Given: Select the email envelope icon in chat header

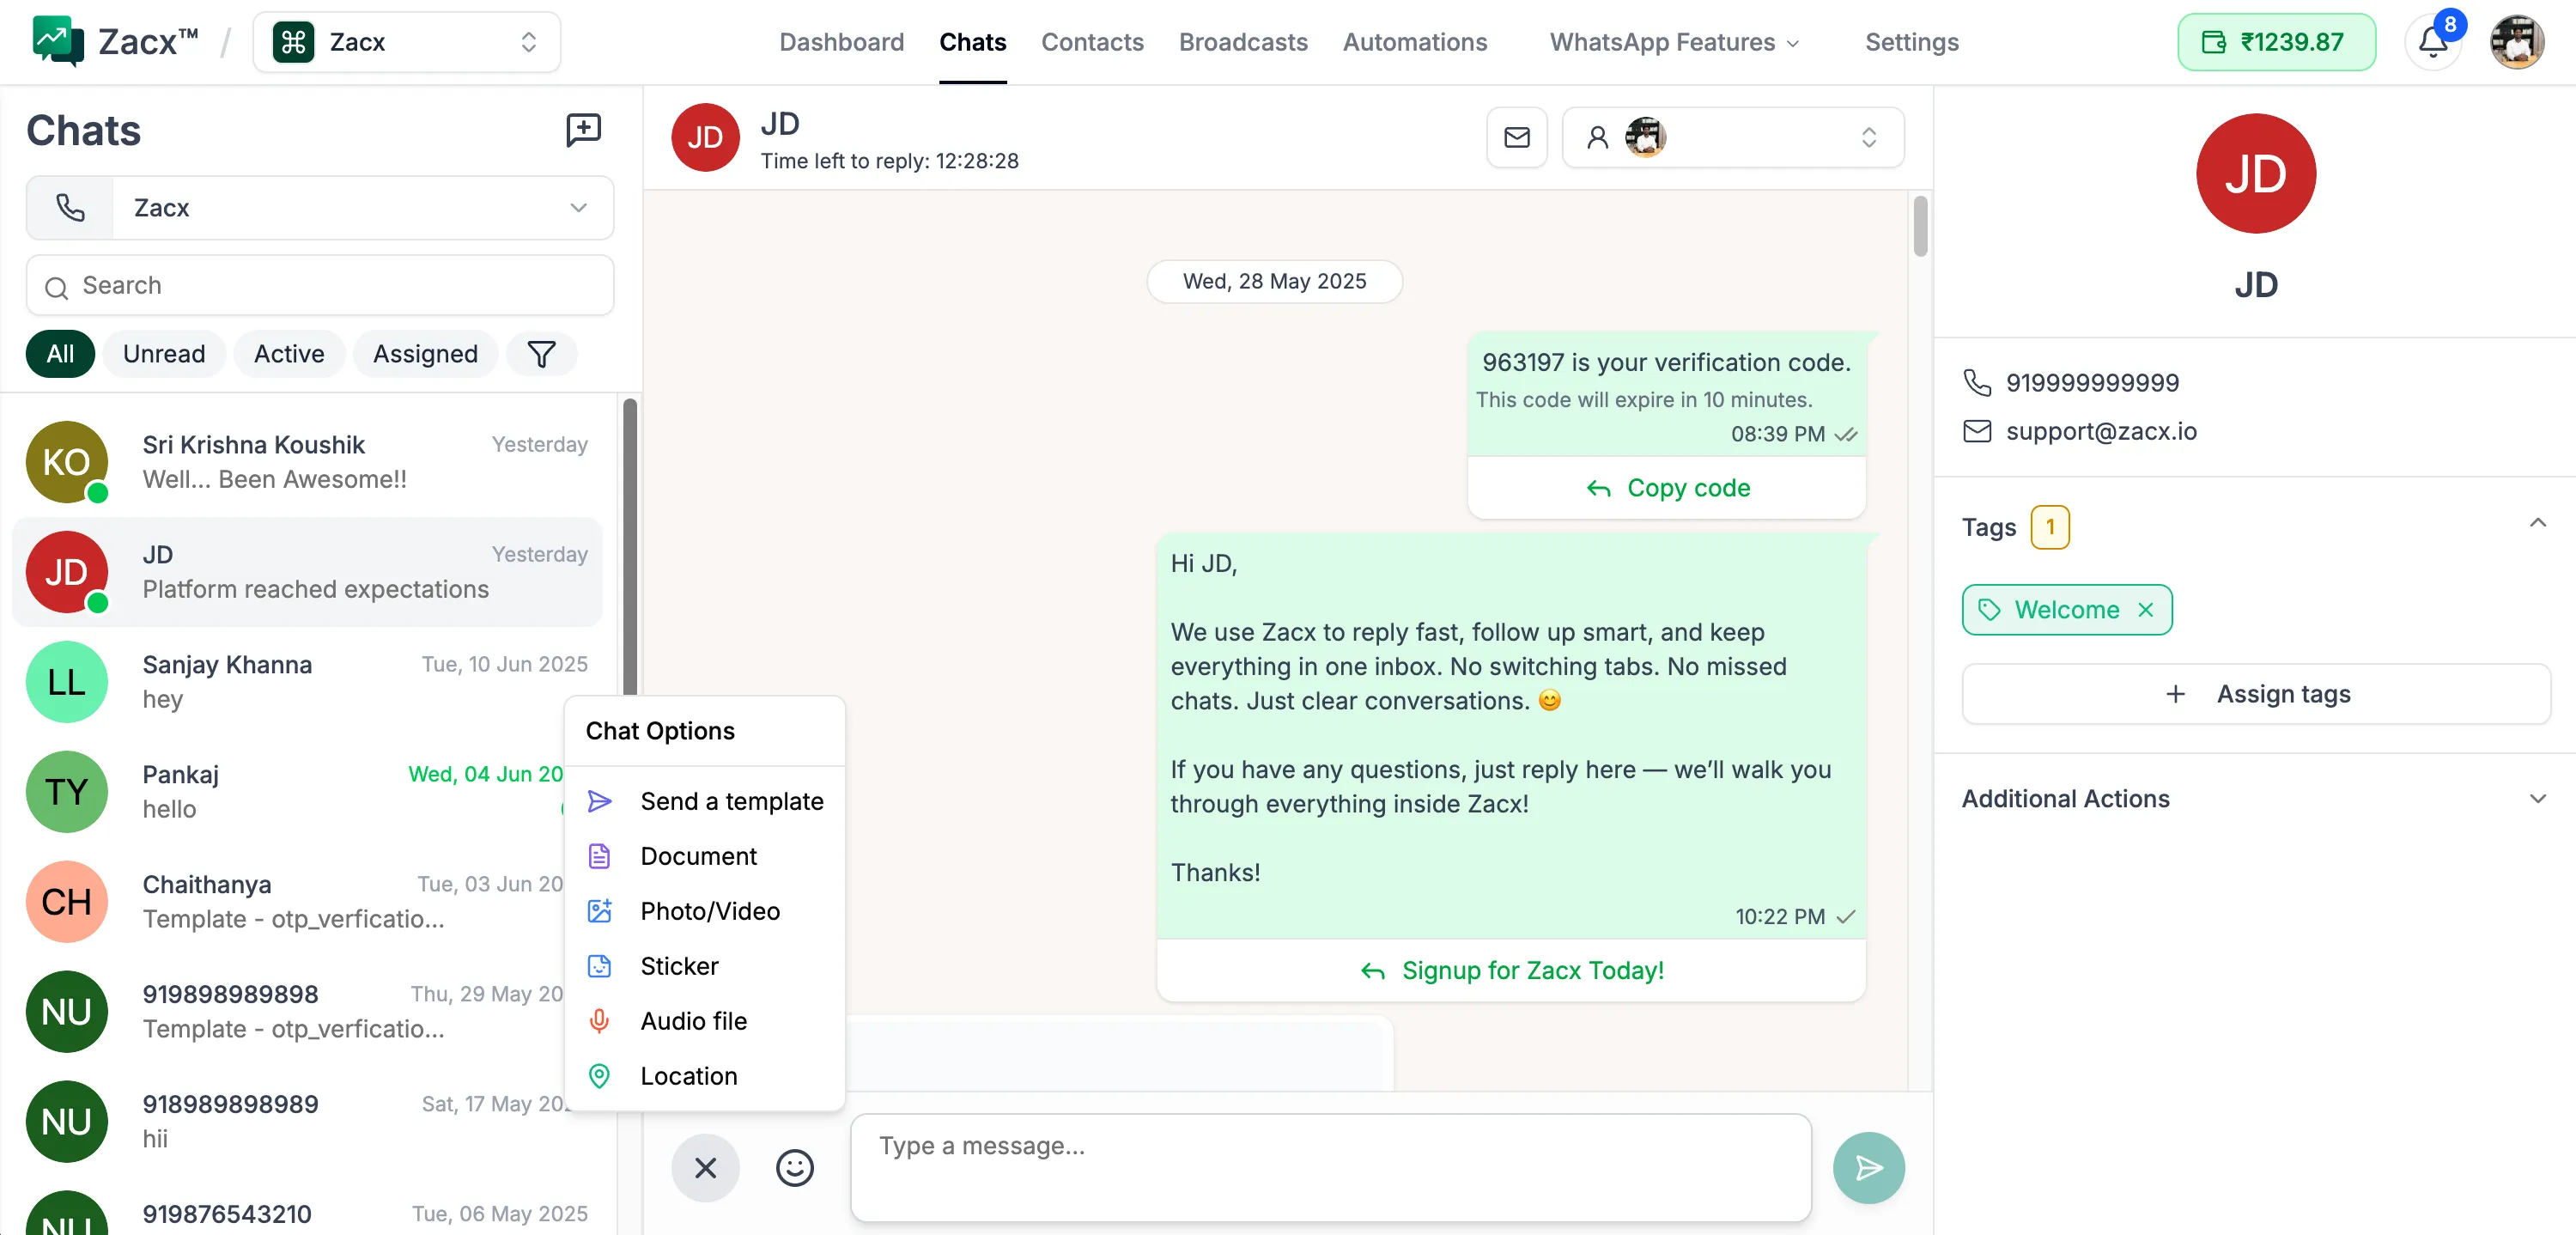Looking at the screenshot, I should pos(1516,137).
